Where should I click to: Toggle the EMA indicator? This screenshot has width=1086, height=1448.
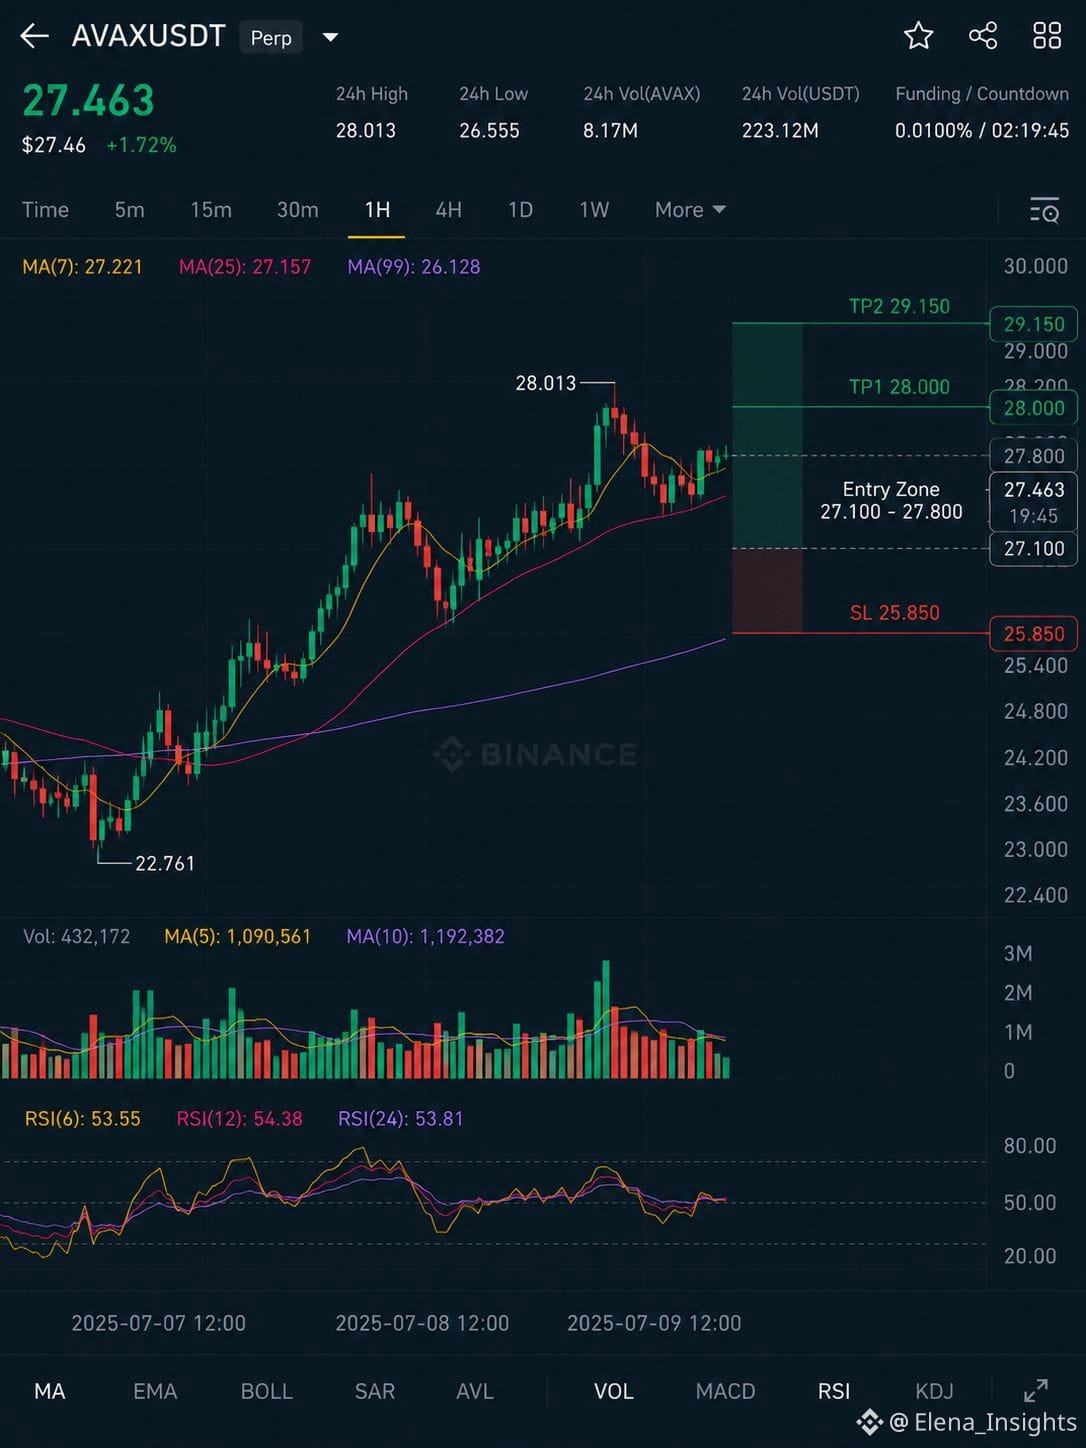tap(155, 1391)
